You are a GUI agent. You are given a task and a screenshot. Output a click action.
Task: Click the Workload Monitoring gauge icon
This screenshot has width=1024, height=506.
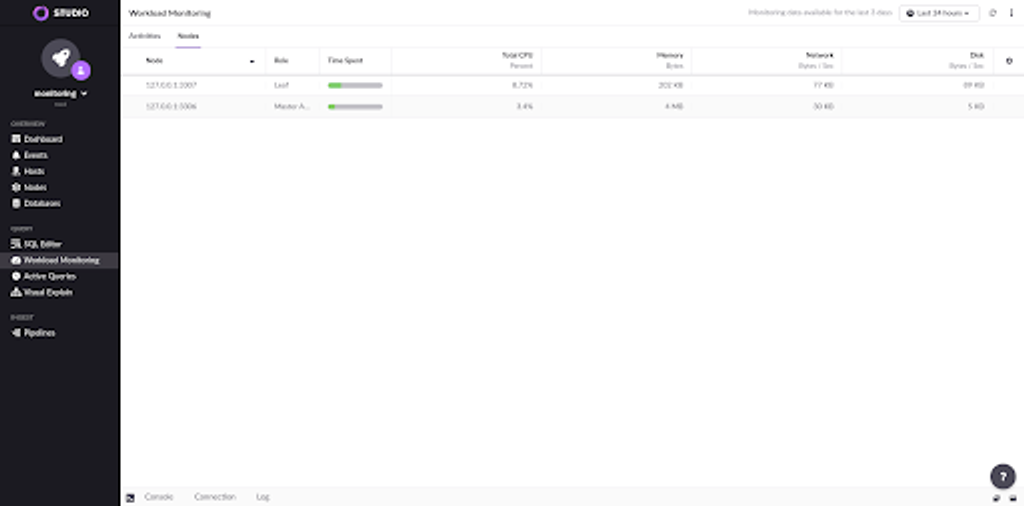click(x=16, y=261)
